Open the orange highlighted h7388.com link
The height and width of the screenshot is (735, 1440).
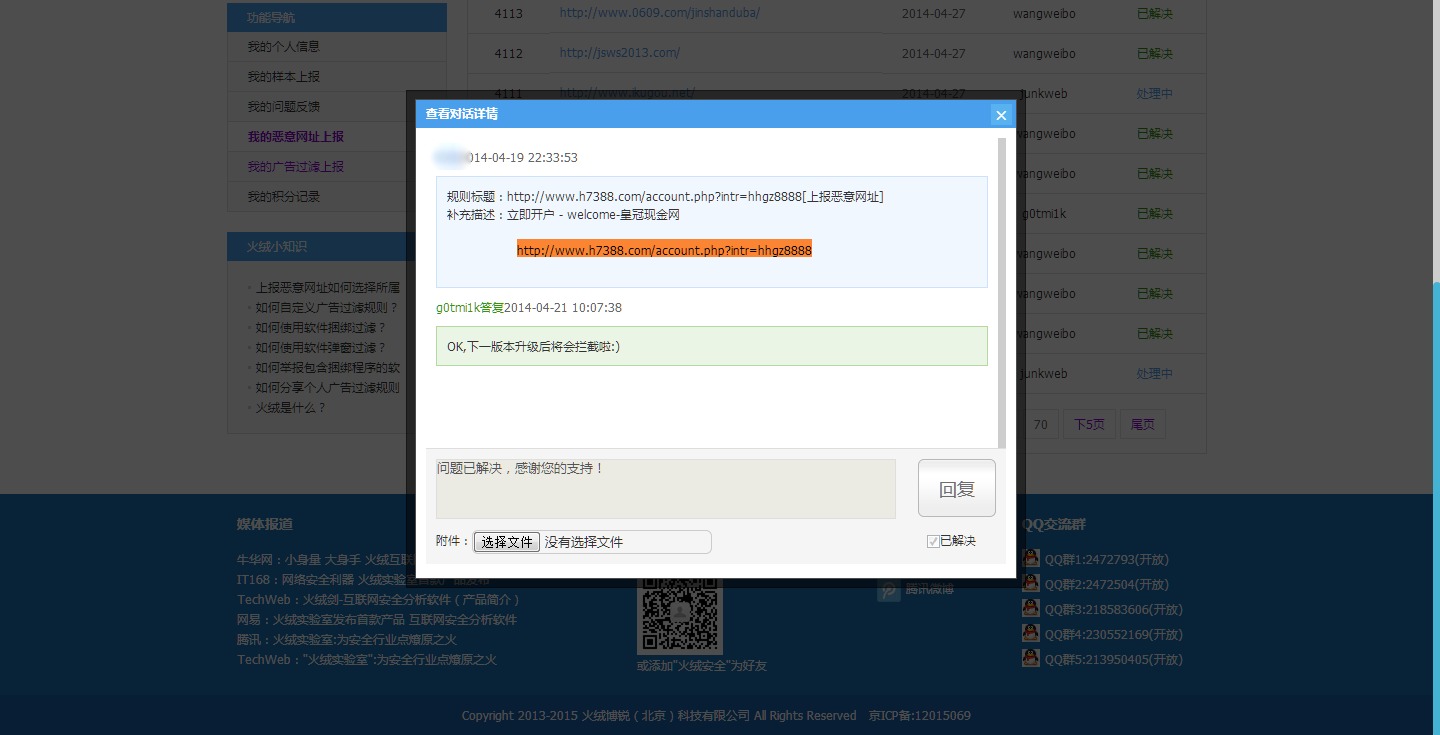pos(664,250)
